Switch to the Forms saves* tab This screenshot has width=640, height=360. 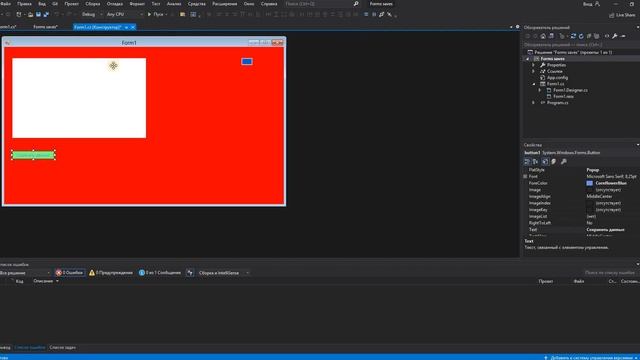point(45,27)
